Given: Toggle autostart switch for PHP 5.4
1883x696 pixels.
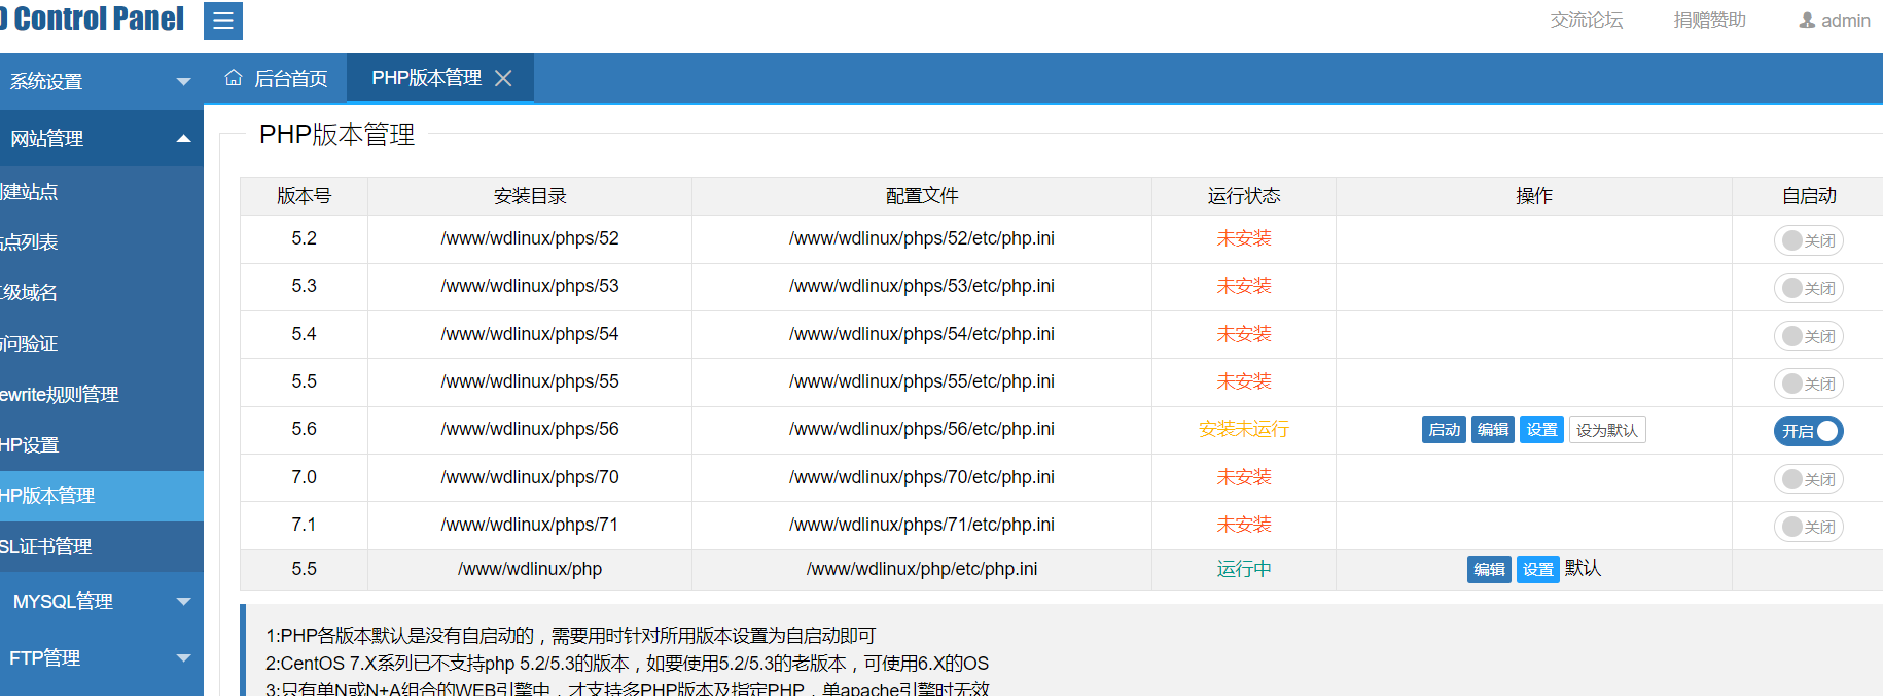Looking at the screenshot, I should click(x=1808, y=336).
